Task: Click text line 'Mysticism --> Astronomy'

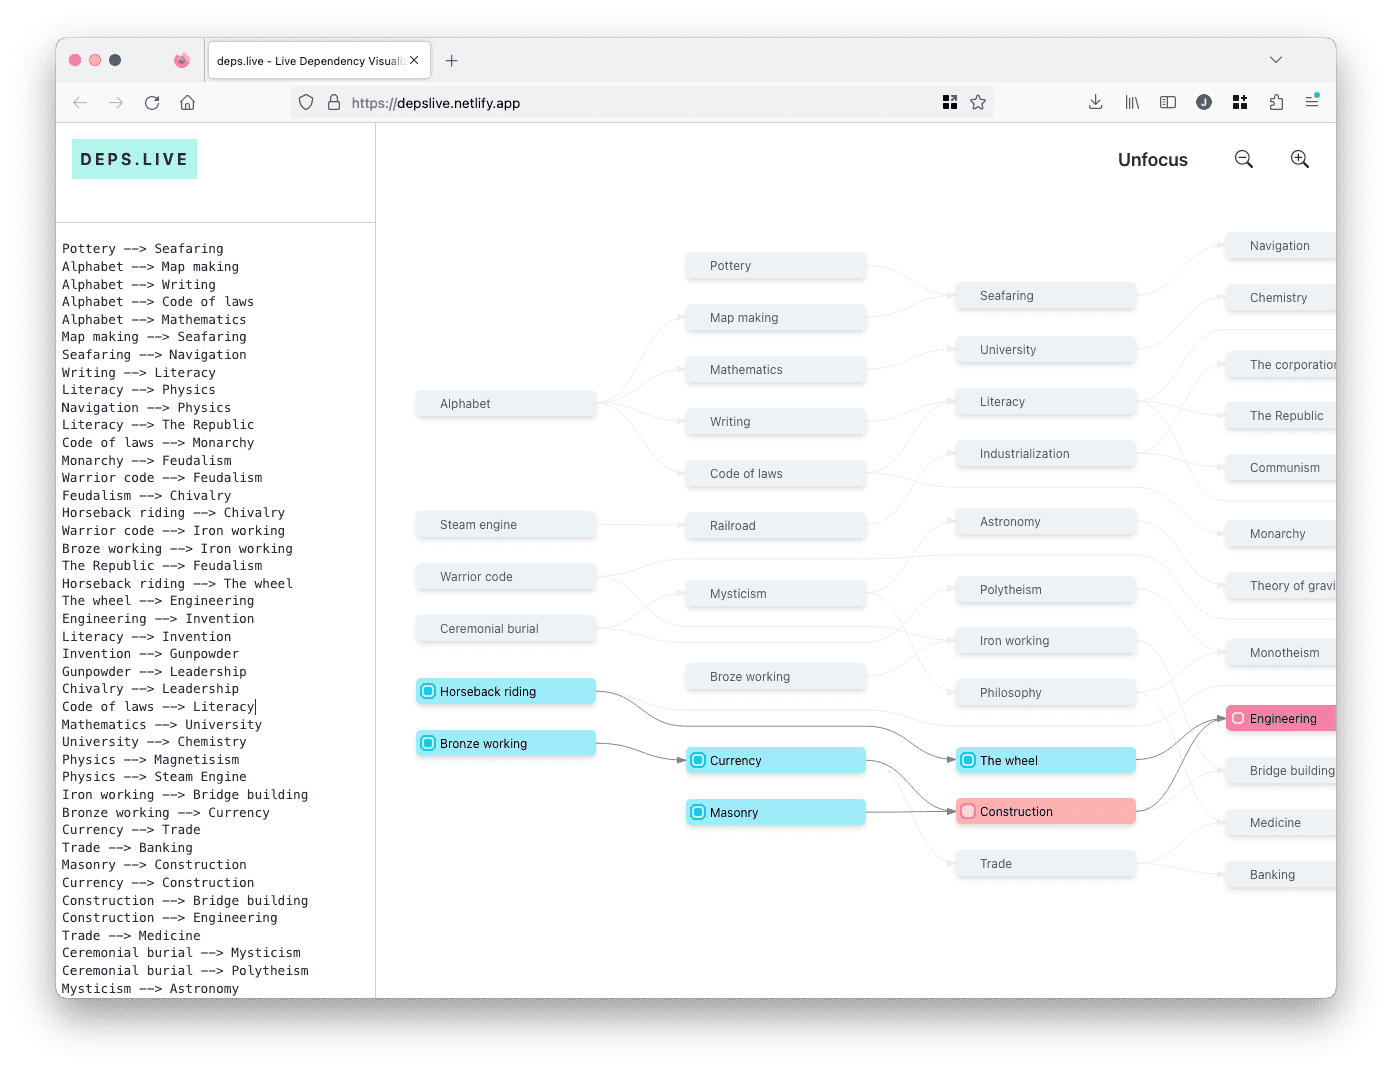Action: [x=150, y=989]
